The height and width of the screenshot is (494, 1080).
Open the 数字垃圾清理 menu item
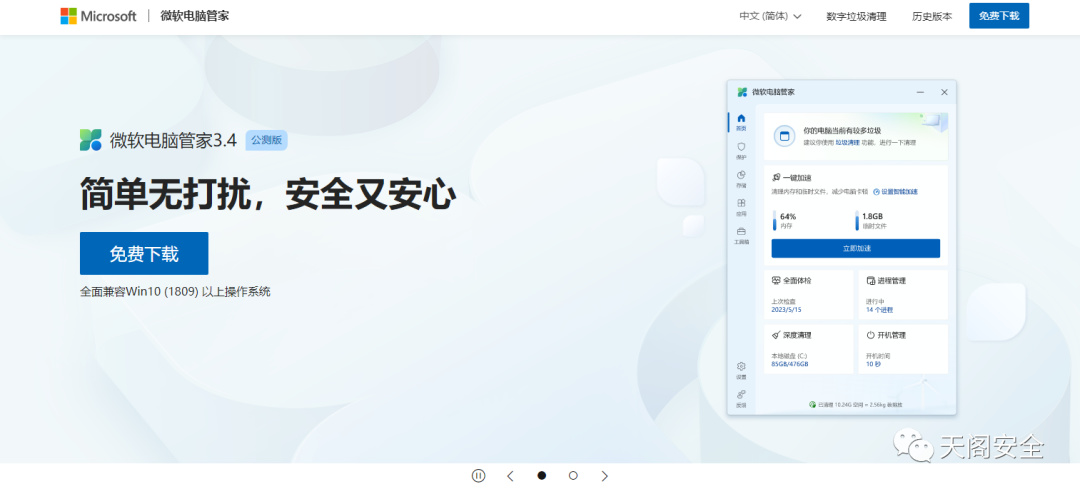[856, 17]
